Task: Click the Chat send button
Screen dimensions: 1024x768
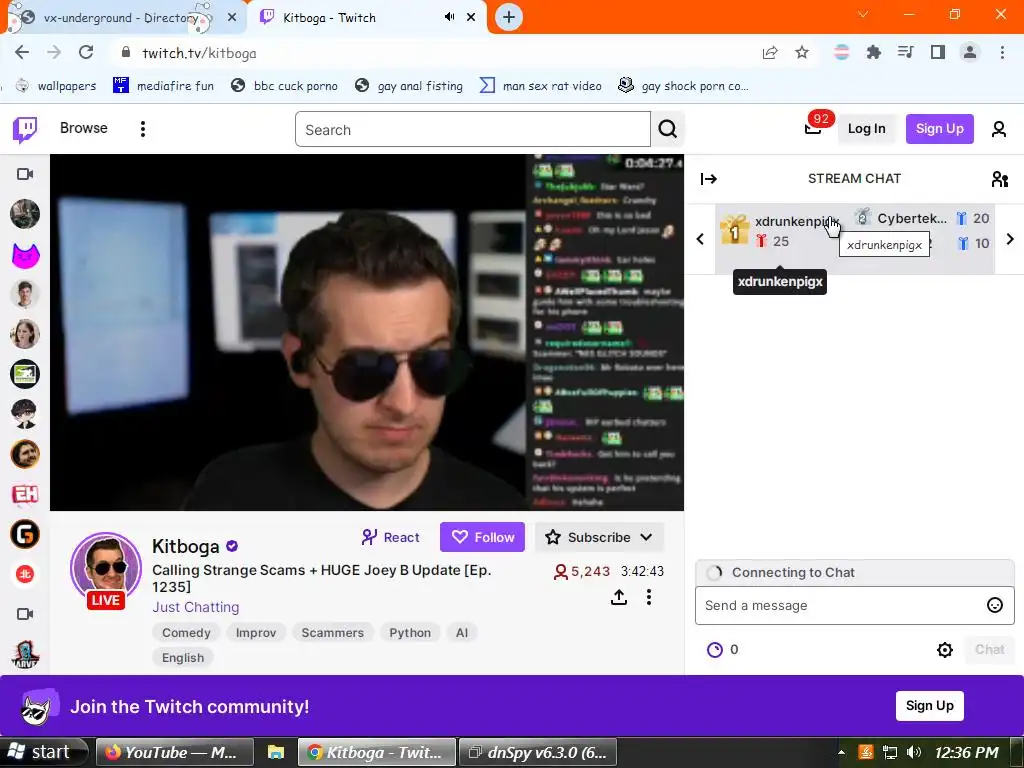Action: pyautogui.click(x=989, y=649)
